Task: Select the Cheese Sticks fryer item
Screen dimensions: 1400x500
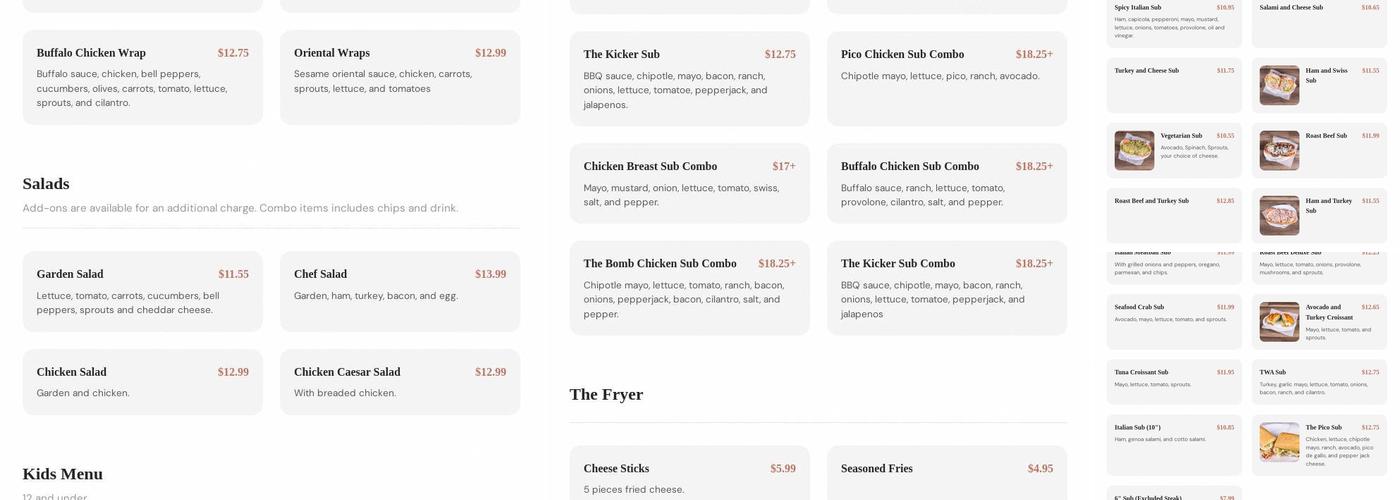Action: pyautogui.click(x=690, y=473)
